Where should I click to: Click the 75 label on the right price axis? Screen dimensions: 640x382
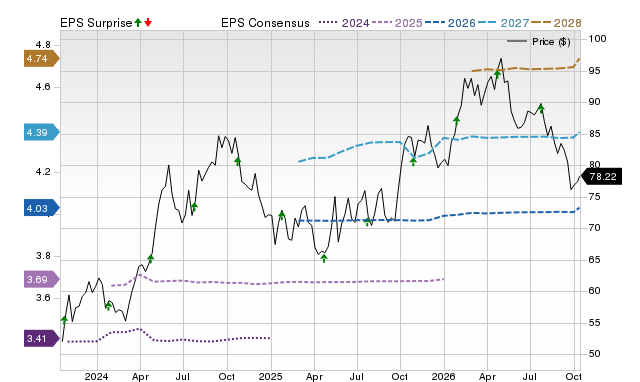[594, 197]
